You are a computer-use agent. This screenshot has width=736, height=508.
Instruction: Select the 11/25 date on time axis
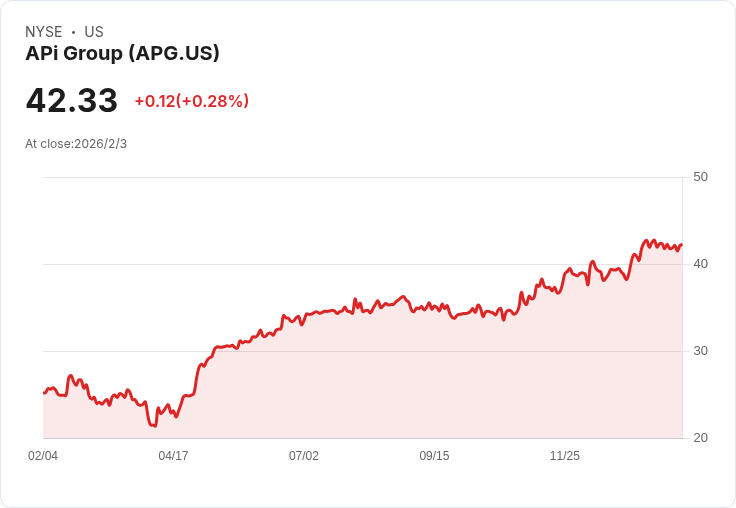565,456
